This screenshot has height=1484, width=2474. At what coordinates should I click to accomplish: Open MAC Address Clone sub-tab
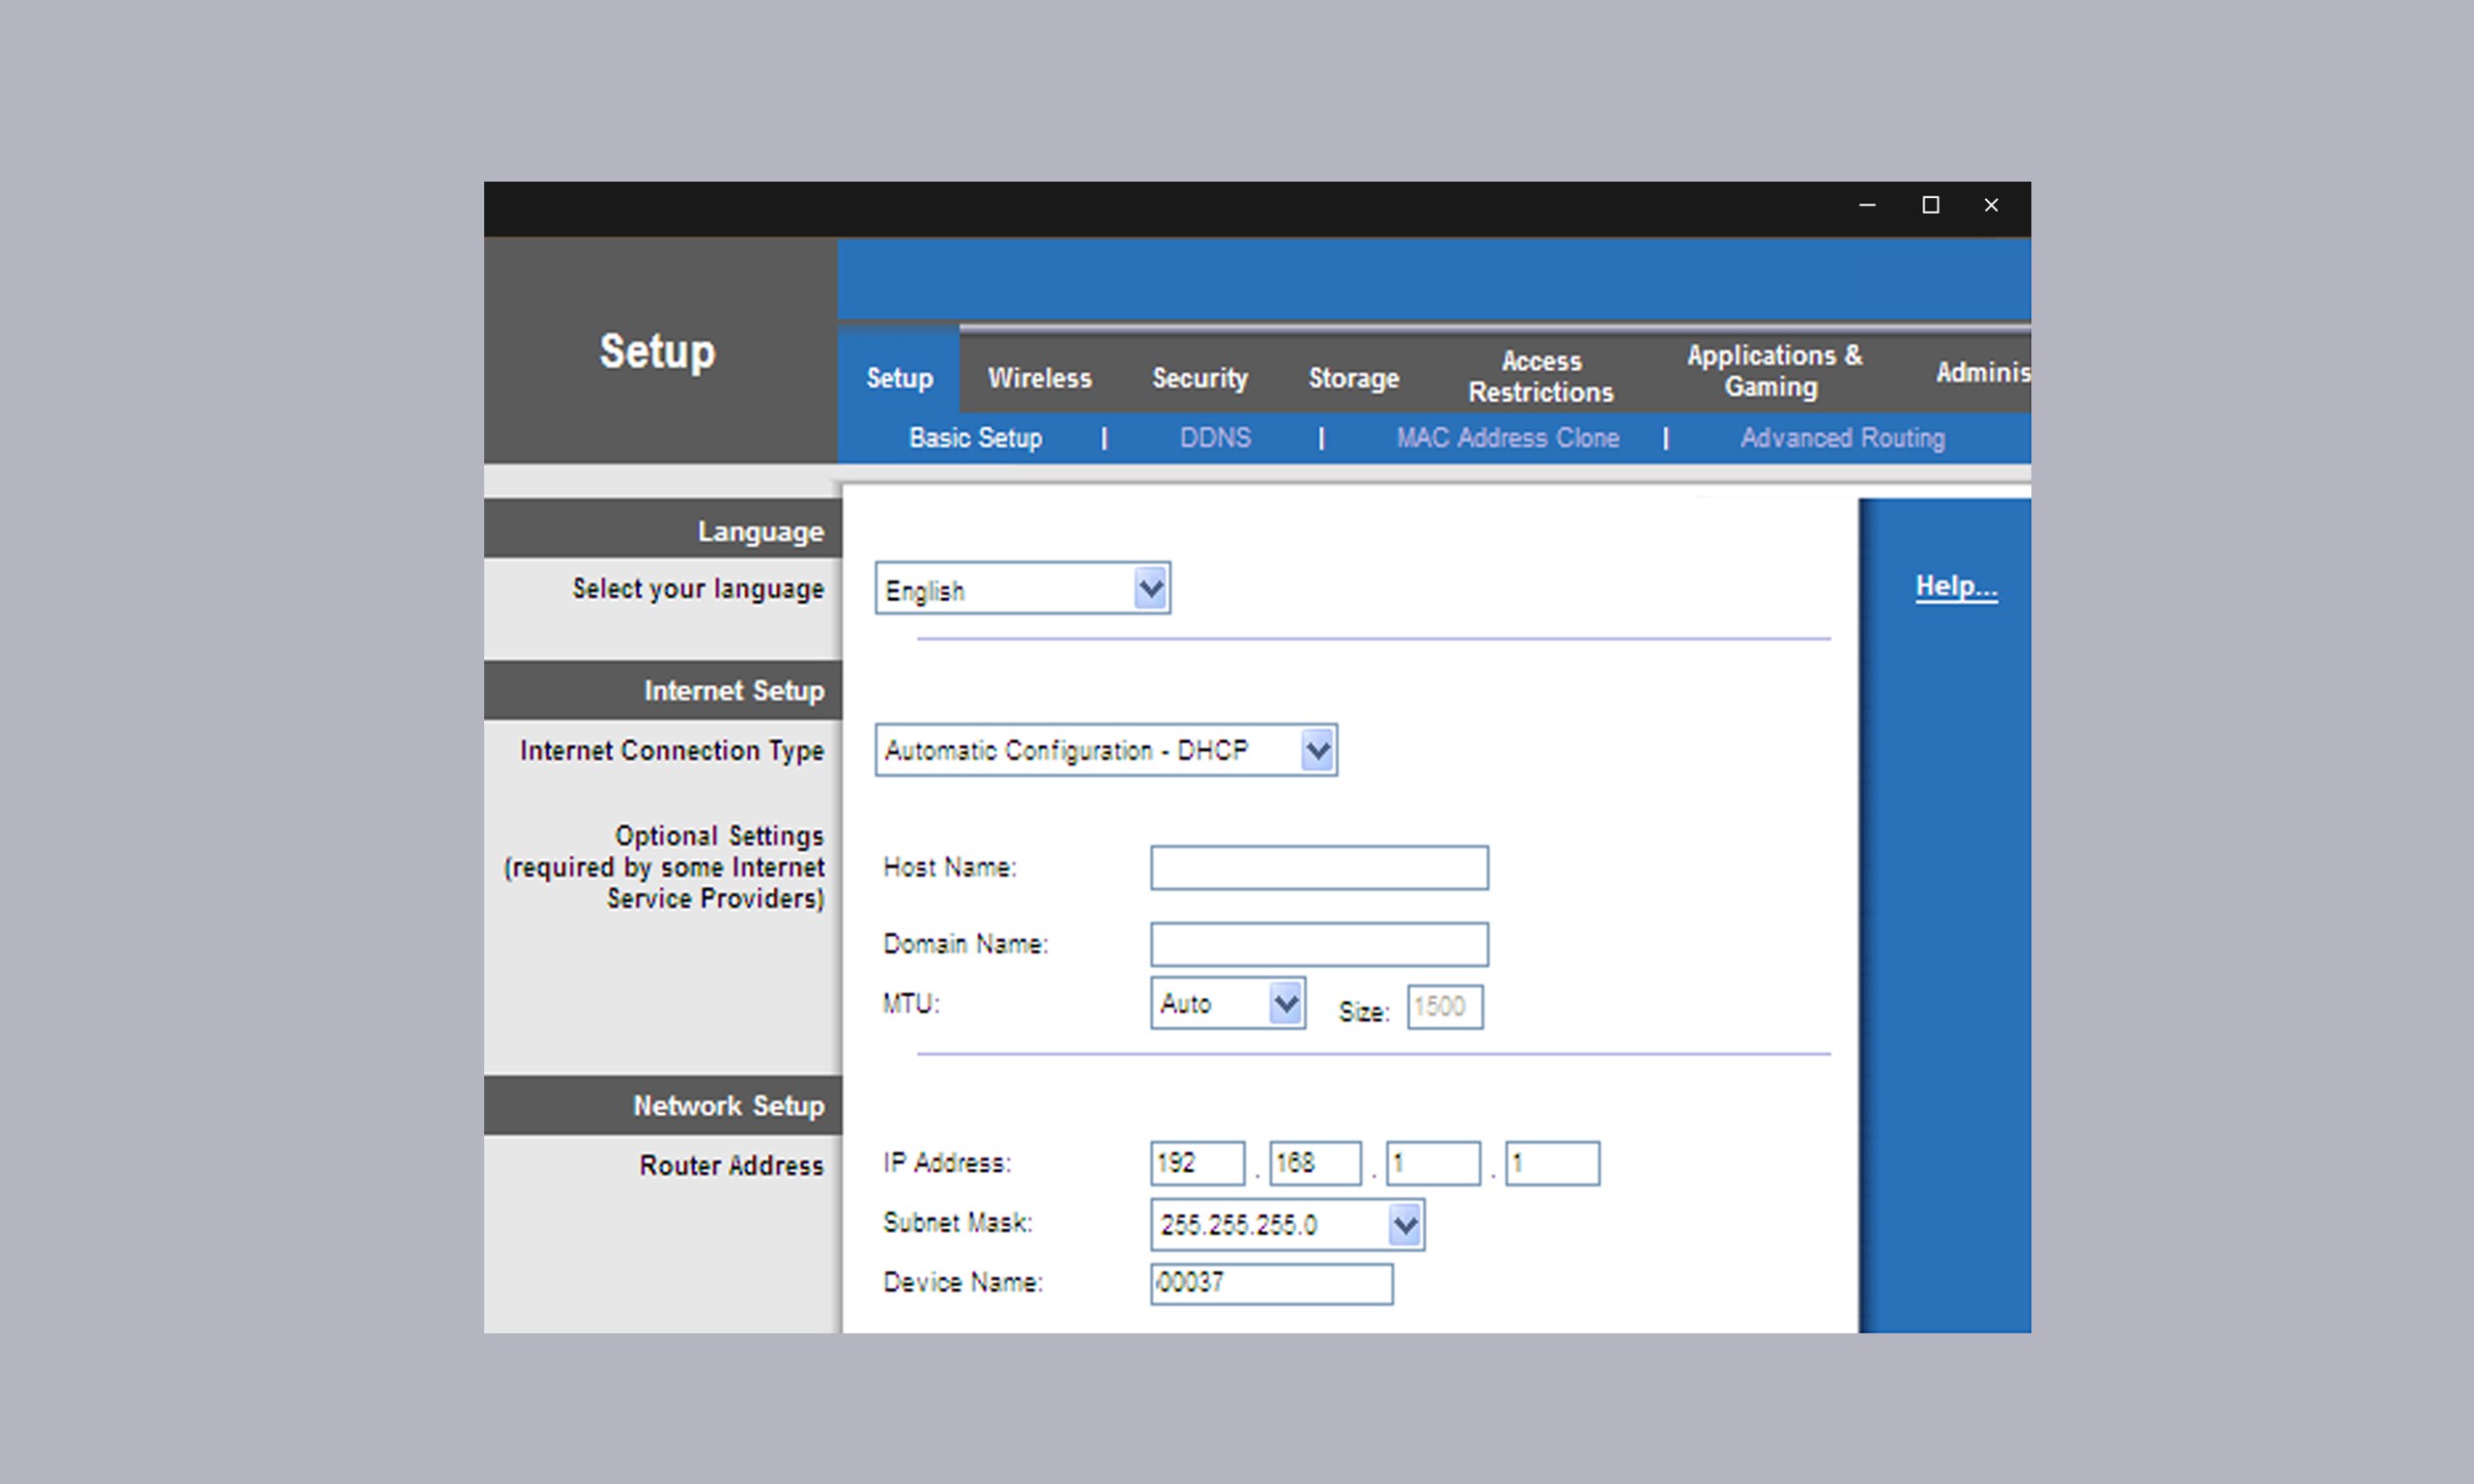(1507, 438)
